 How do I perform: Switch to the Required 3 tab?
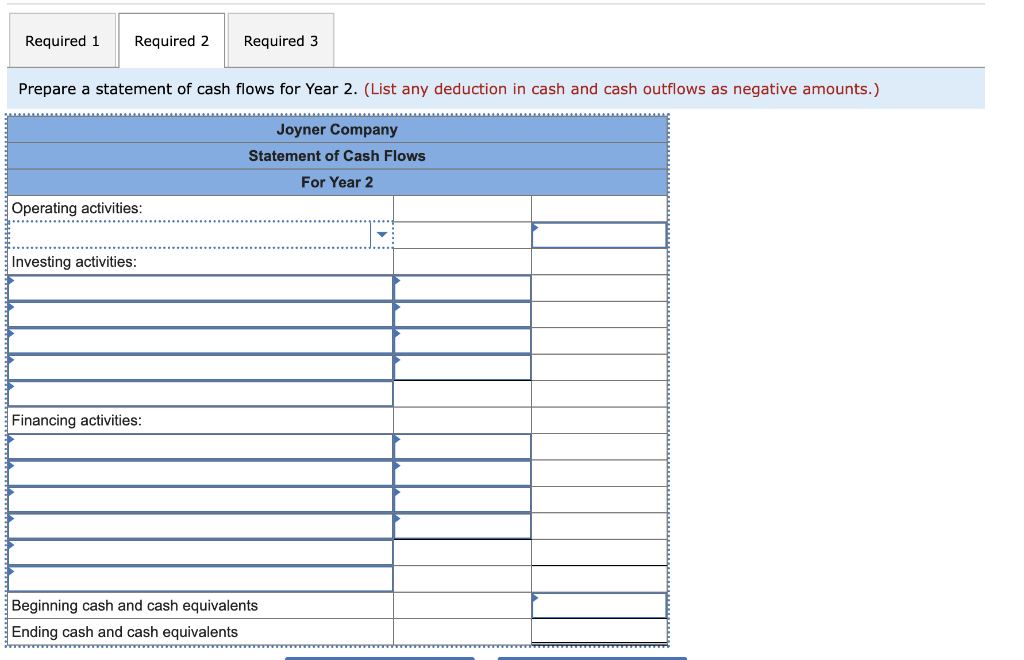[x=280, y=40]
